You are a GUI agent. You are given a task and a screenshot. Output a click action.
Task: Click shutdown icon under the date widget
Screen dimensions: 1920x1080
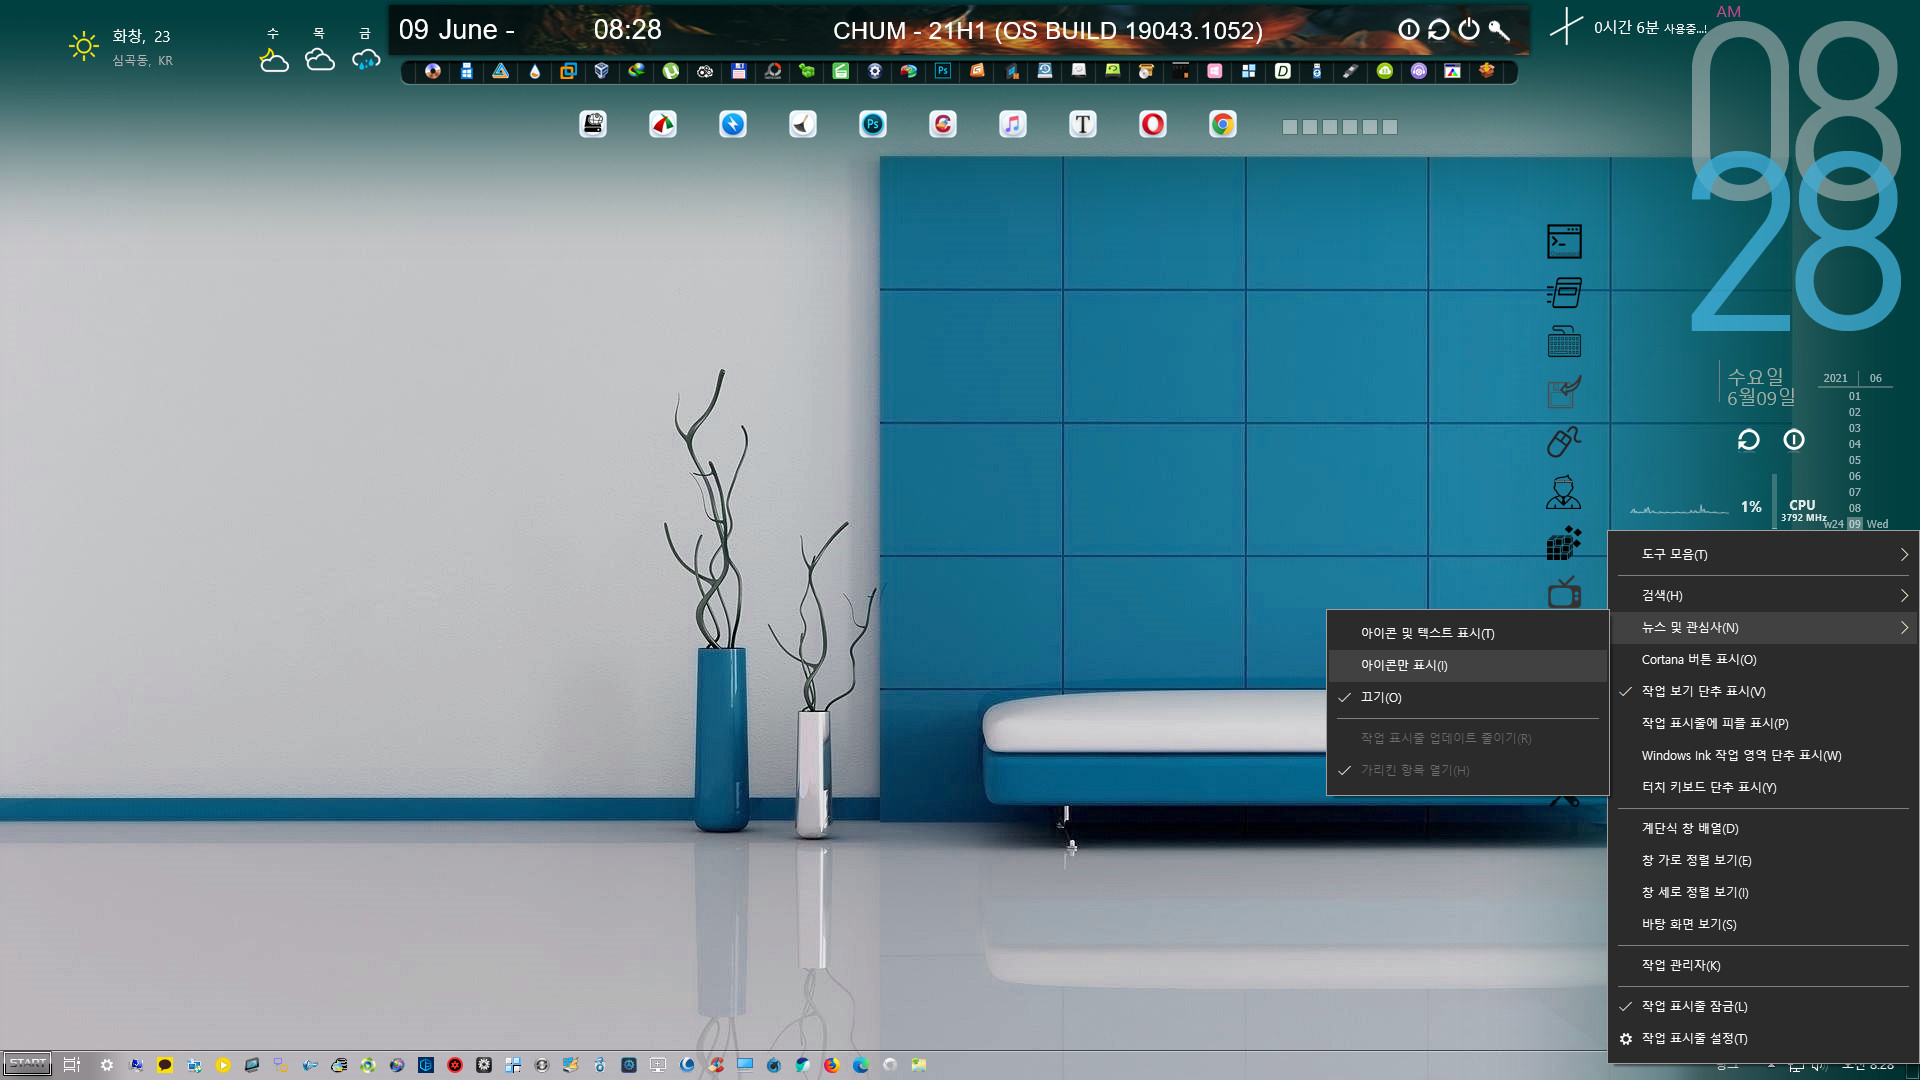click(1794, 440)
